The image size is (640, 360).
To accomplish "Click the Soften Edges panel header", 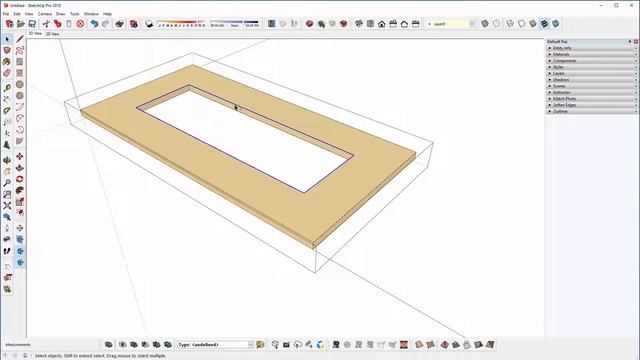I will pos(592,105).
